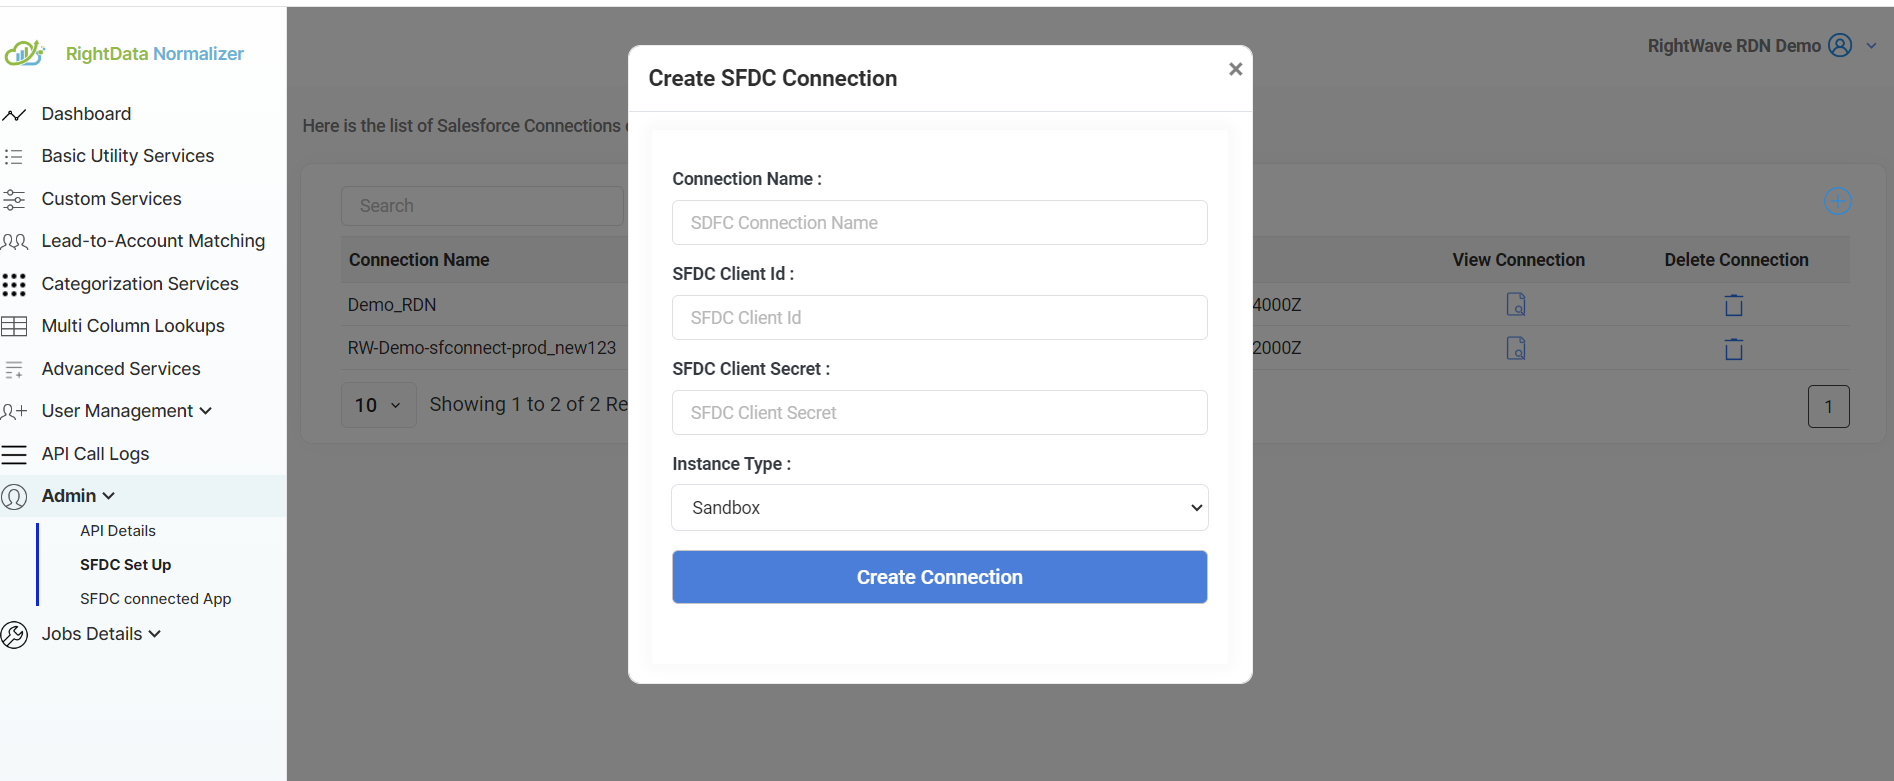Select SFDC connected App submenu item
Viewport: 1894px width, 781px height.
155,599
